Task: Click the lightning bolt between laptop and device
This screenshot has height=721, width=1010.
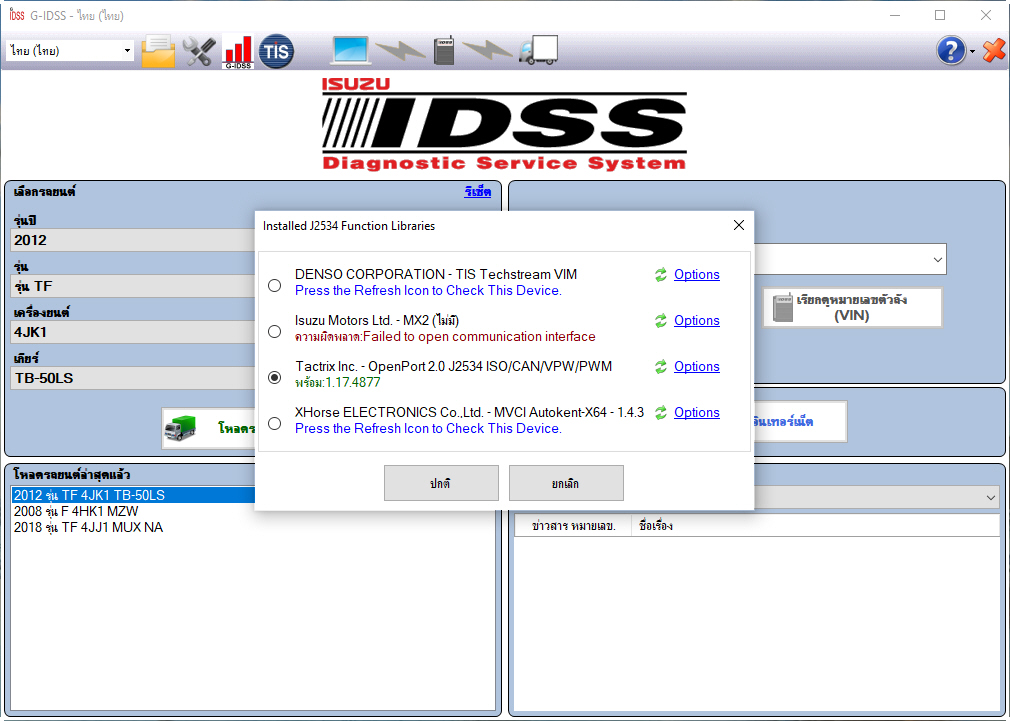Action: pyautogui.click(x=401, y=50)
